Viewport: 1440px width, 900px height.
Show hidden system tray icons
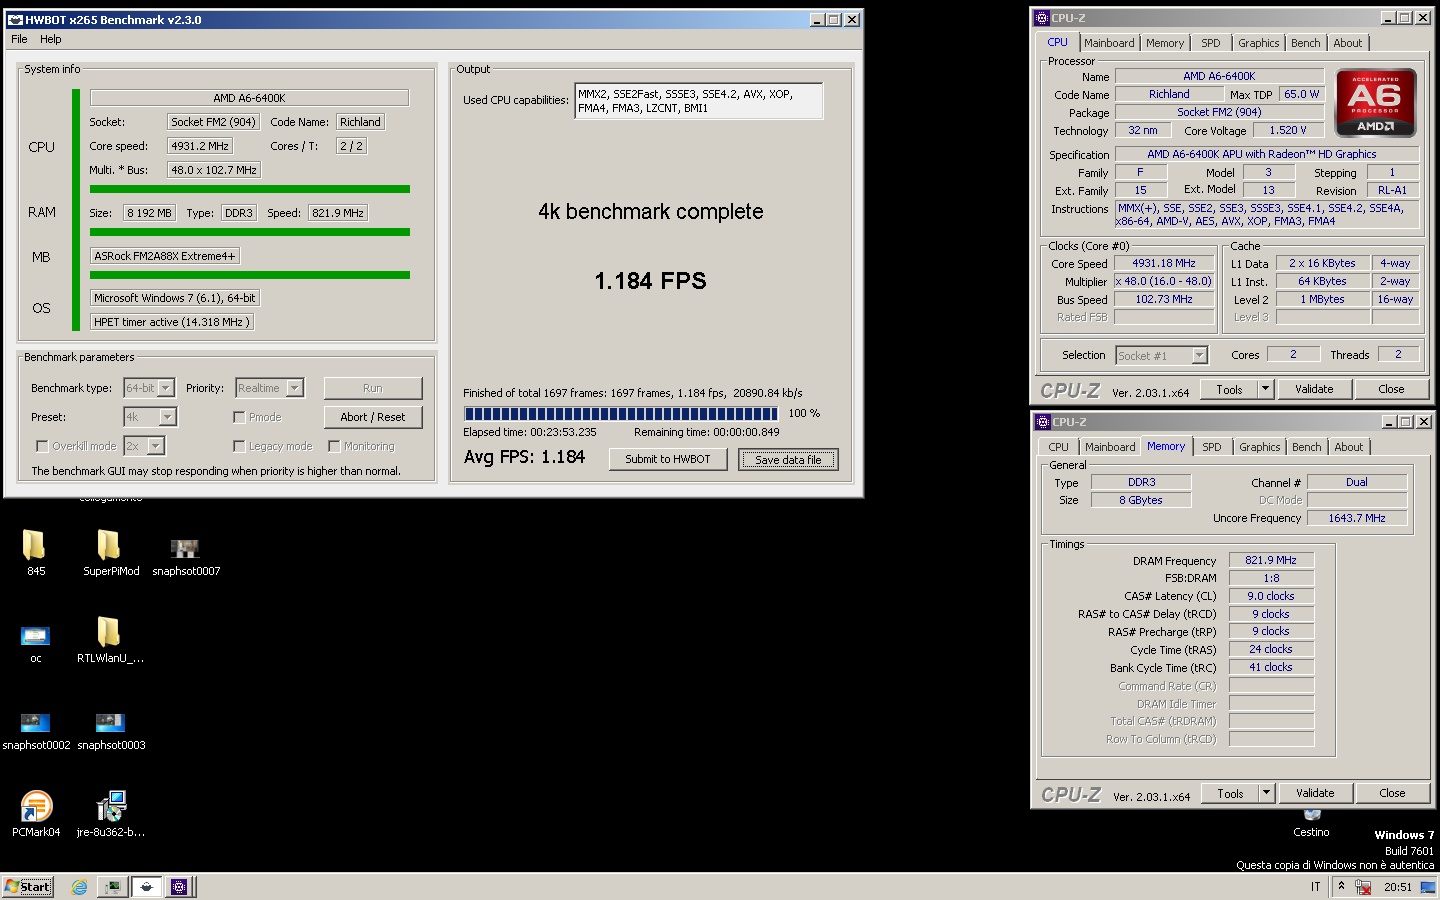pyautogui.click(x=1341, y=887)
